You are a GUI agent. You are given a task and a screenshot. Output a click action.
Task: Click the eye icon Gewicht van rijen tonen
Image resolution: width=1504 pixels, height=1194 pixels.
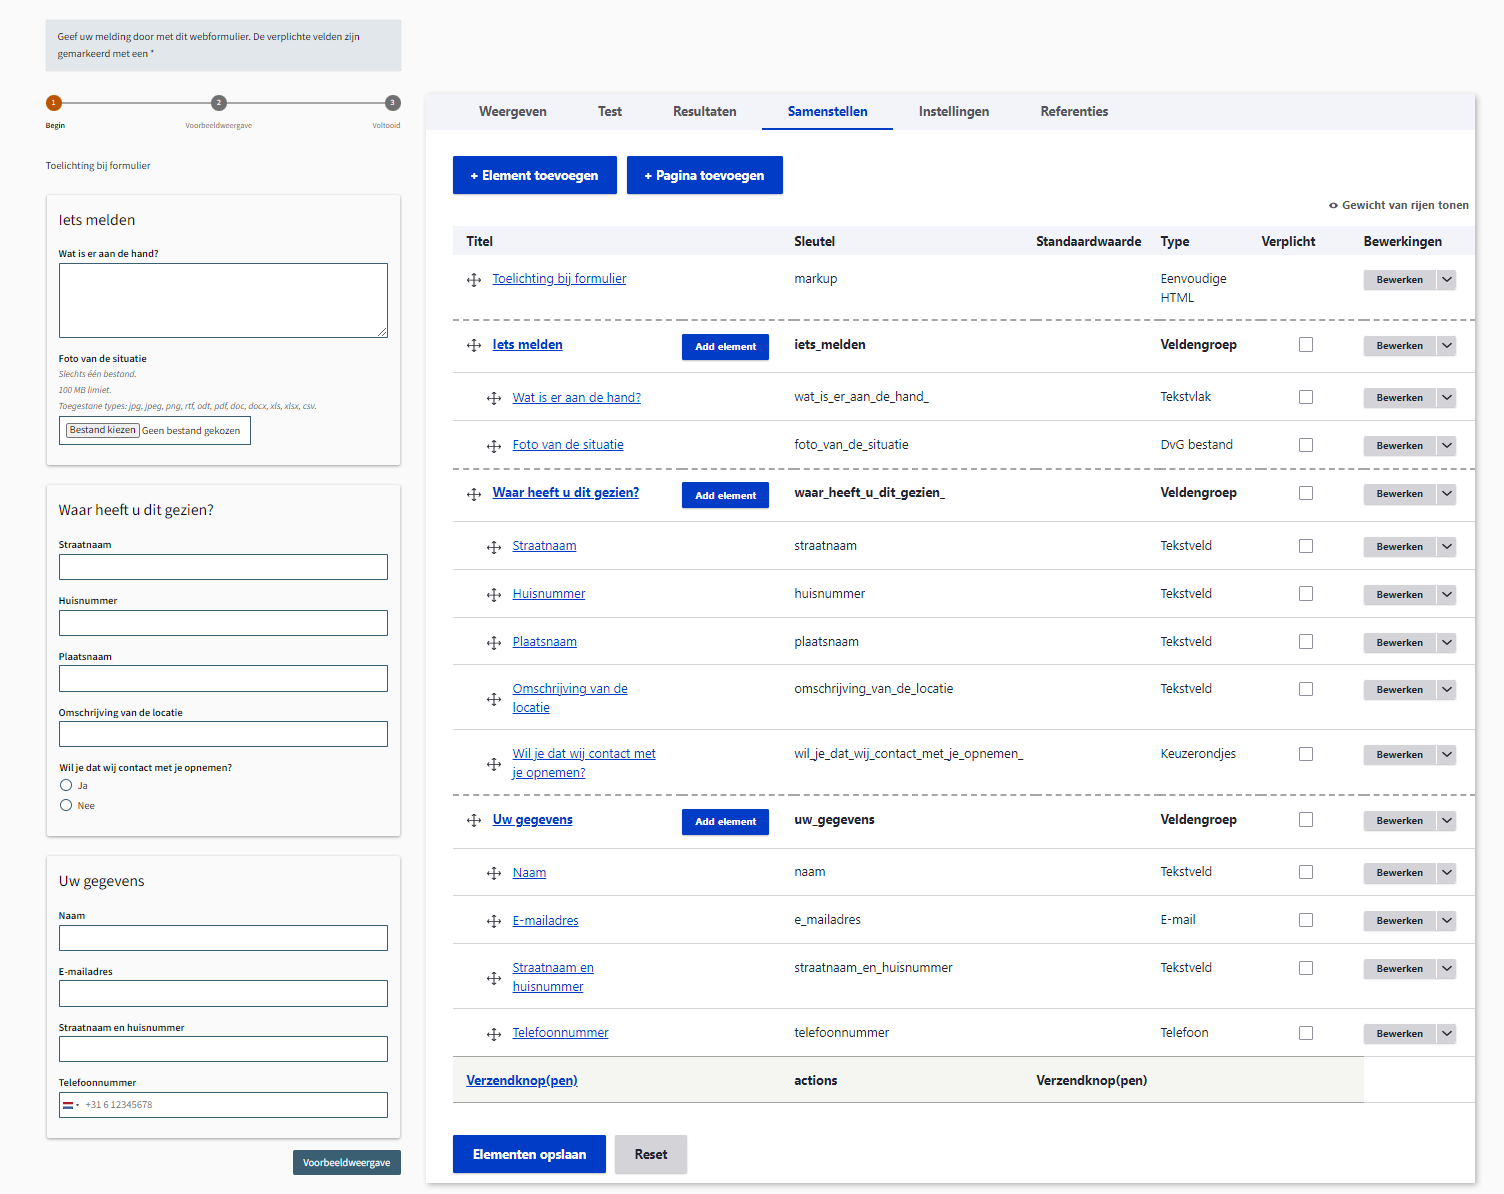(1333, 206)
